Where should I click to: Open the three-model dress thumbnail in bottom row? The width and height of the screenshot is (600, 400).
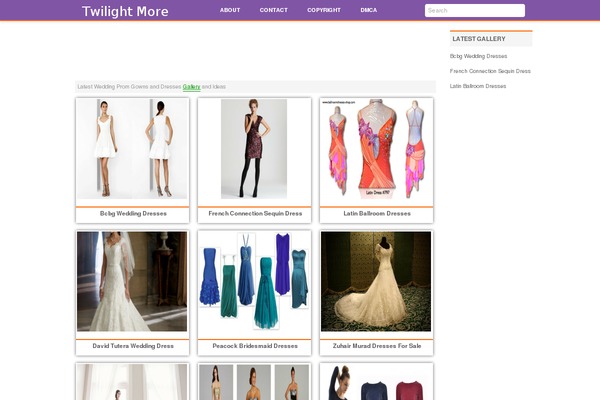[254, 382]
